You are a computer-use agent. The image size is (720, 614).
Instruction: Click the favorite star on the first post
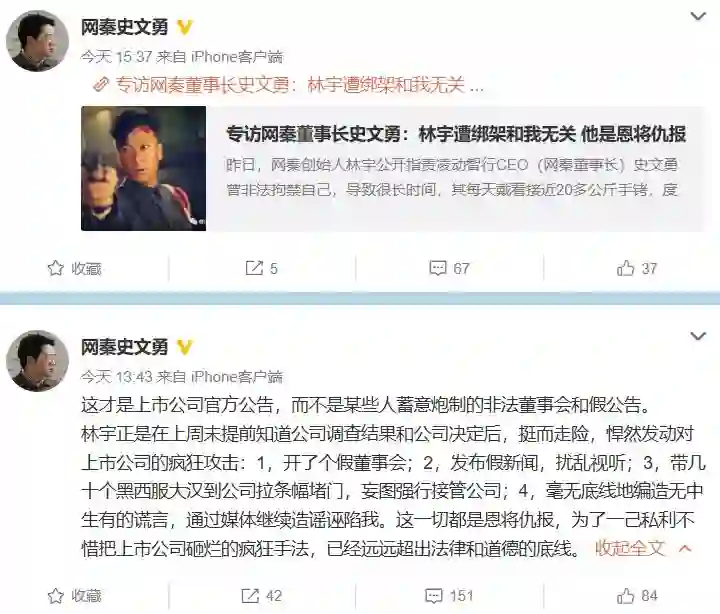(56, 268)
